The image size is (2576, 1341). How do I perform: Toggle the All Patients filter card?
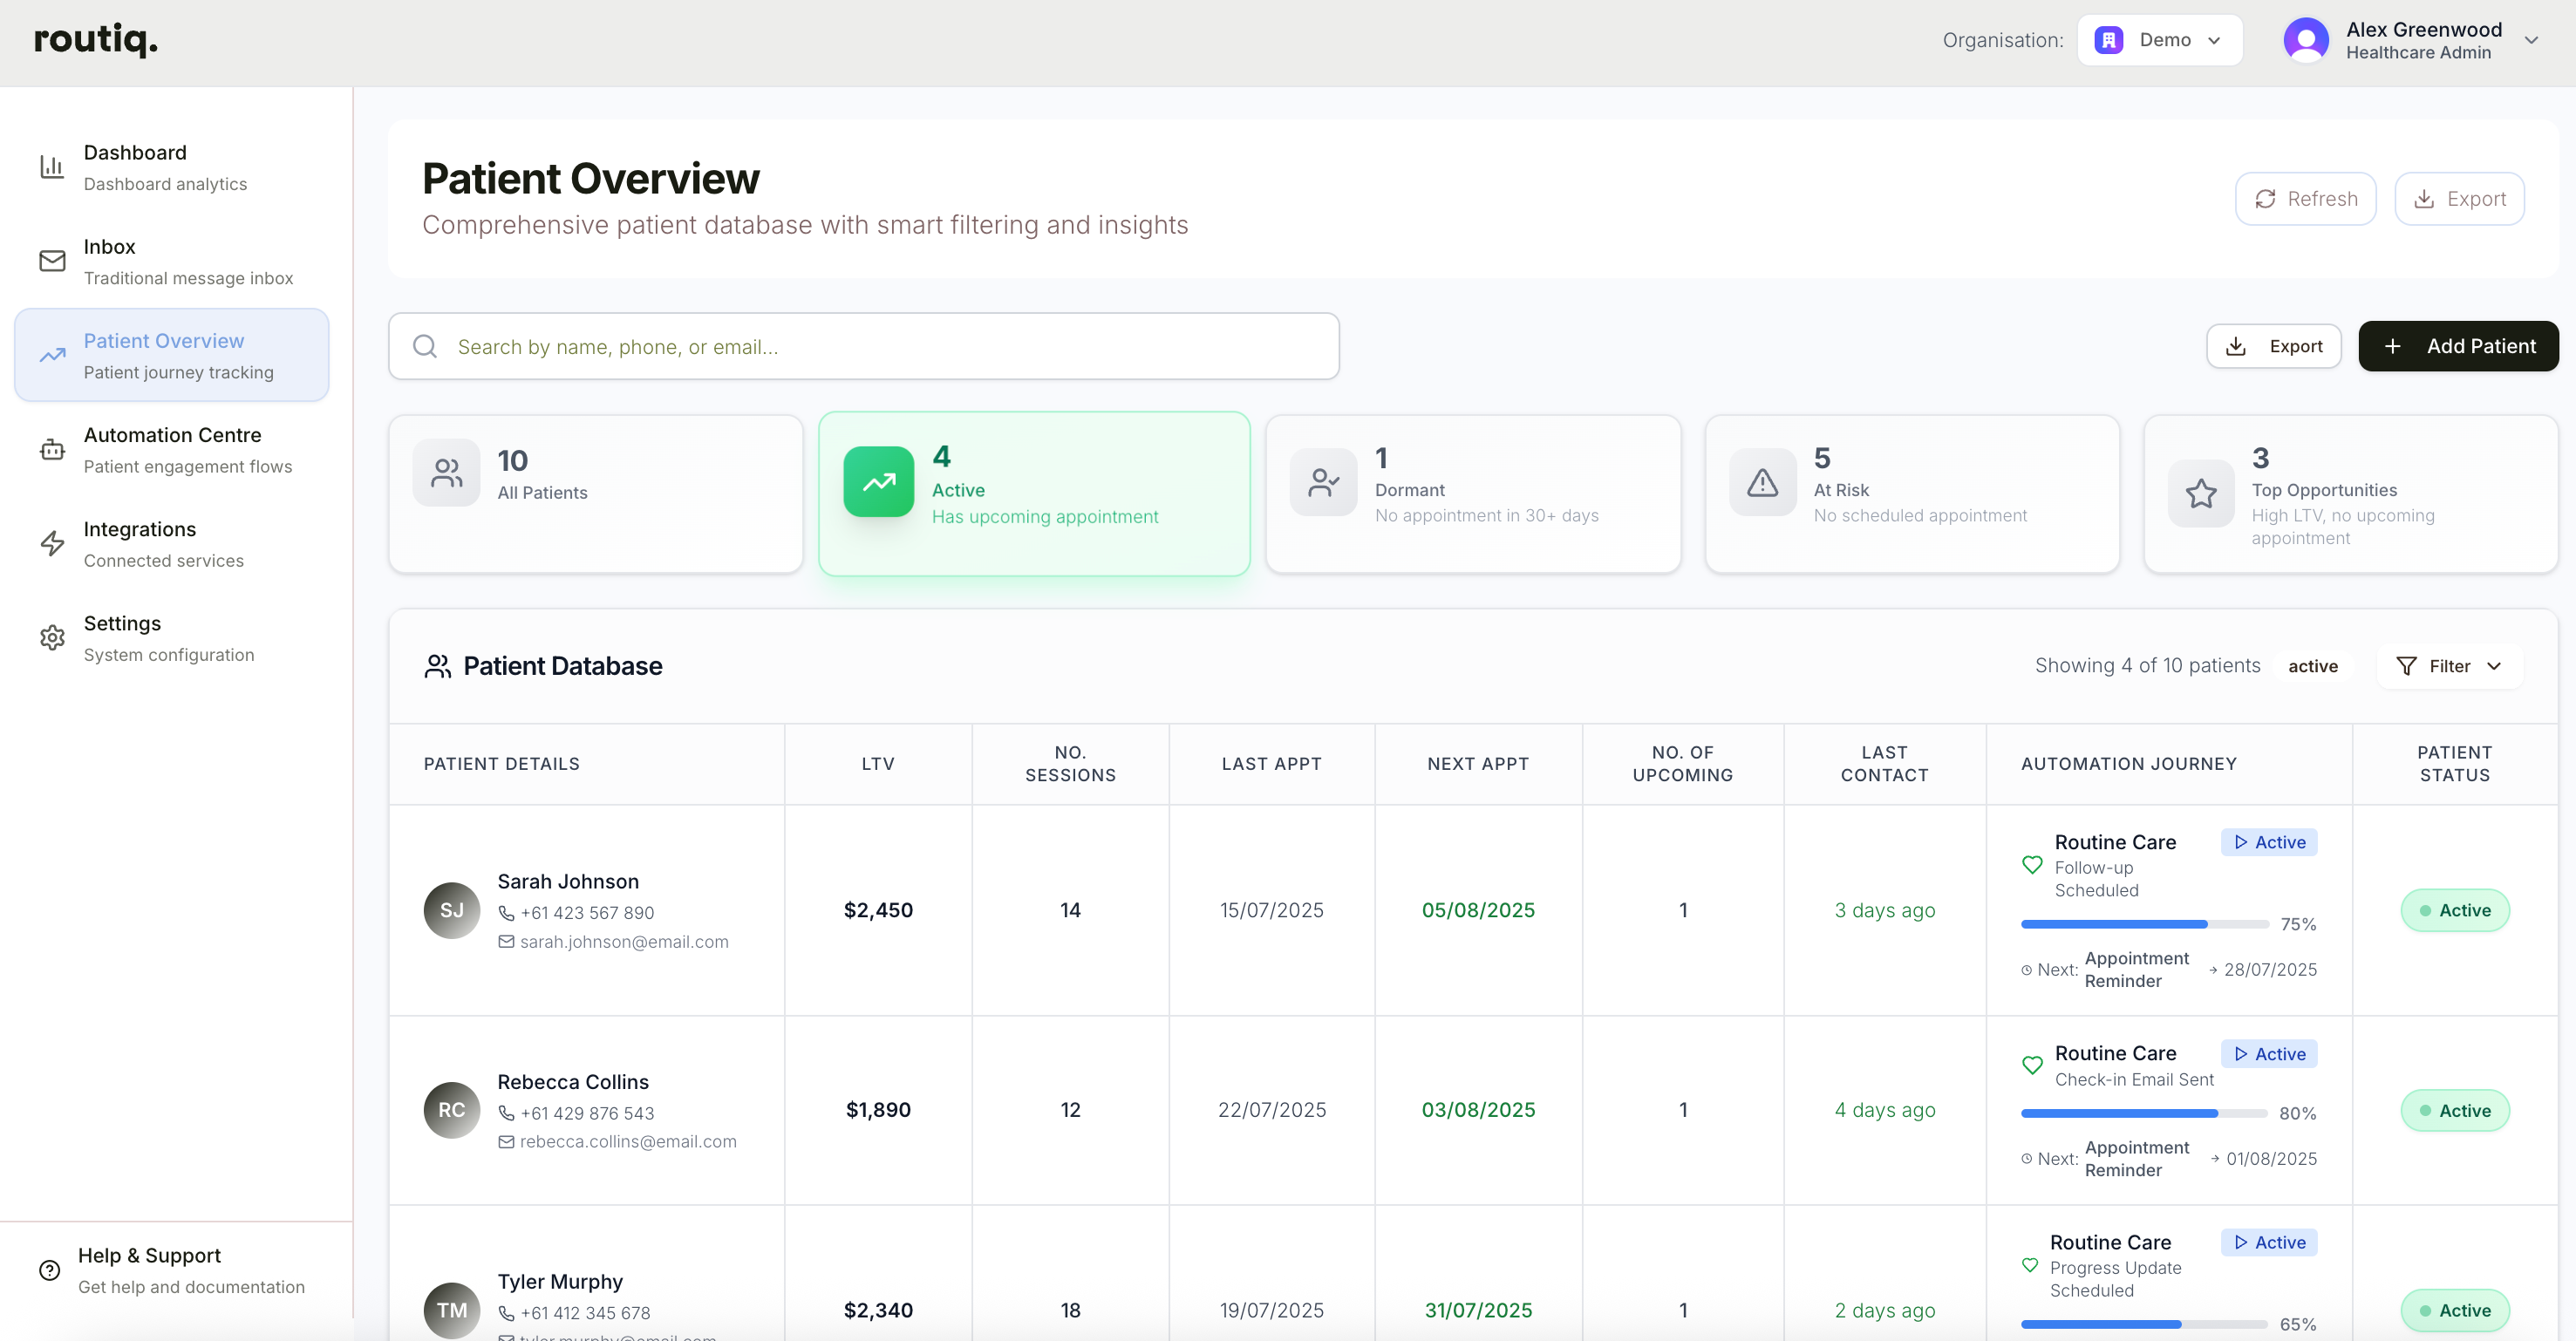click(x=595, y=493)
